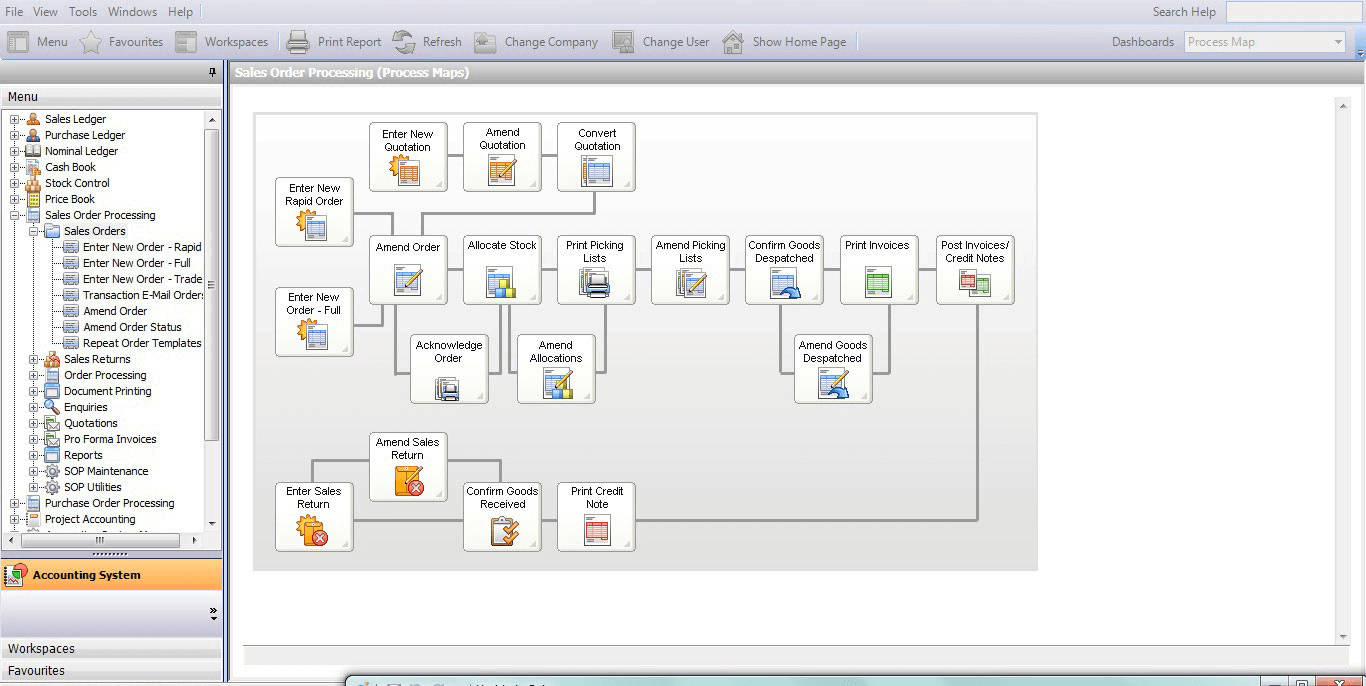Toggle the navigation pane pin icon
This screenshot has height=686, width=1366.
(212, 72)
